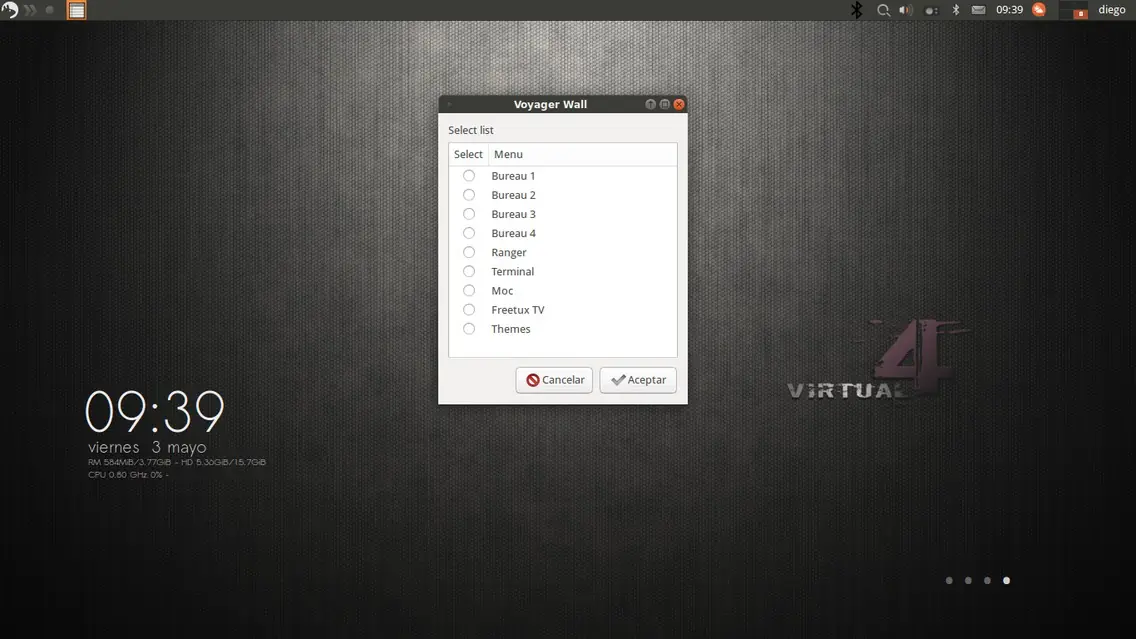Open the magnifier search icon in panel
The height and width of the screenshot is (639, 1136).
[883, 10]
